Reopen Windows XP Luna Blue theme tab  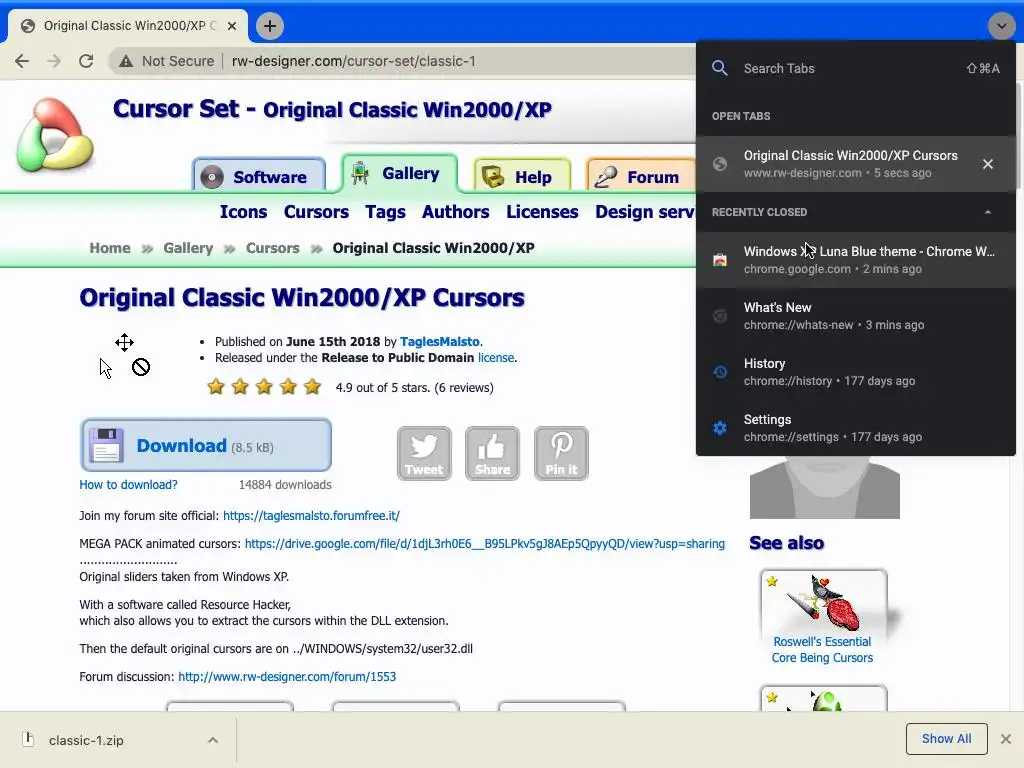[x=856, y=260]
